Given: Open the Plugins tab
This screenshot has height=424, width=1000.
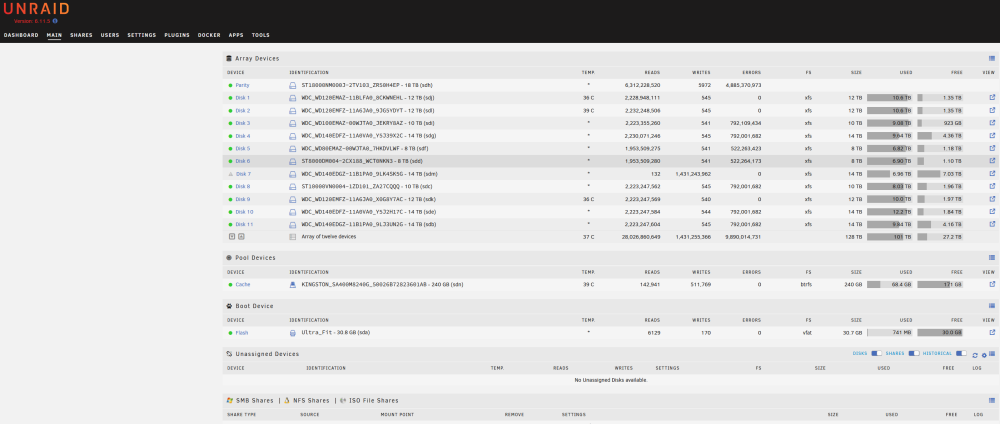Looking at the screenshot, I should click(177, 35).
